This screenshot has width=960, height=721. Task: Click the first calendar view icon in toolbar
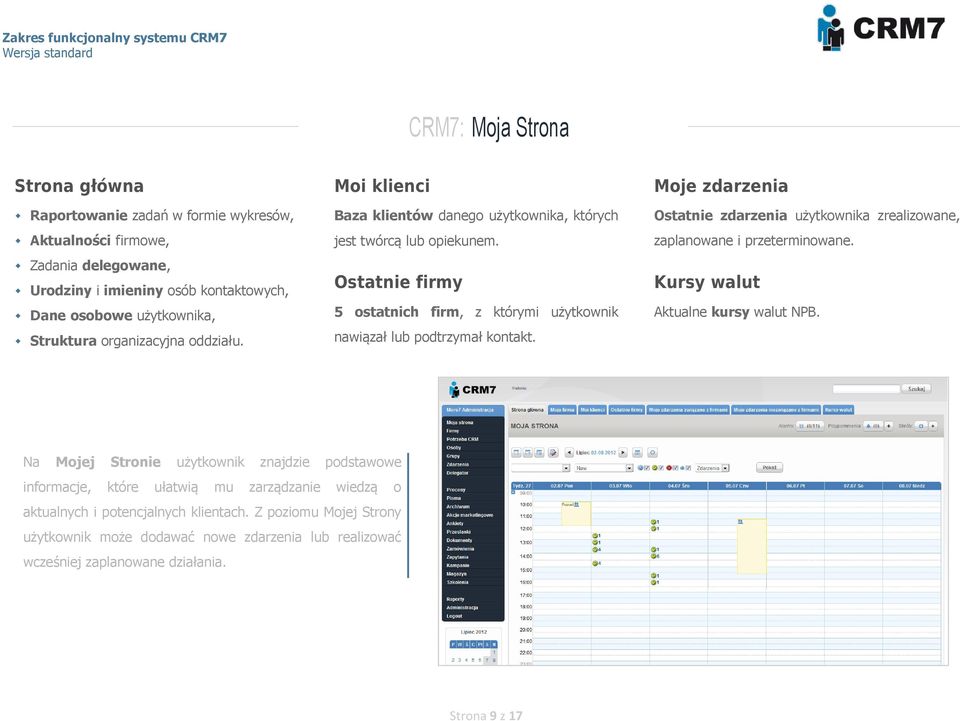point(516,453)
